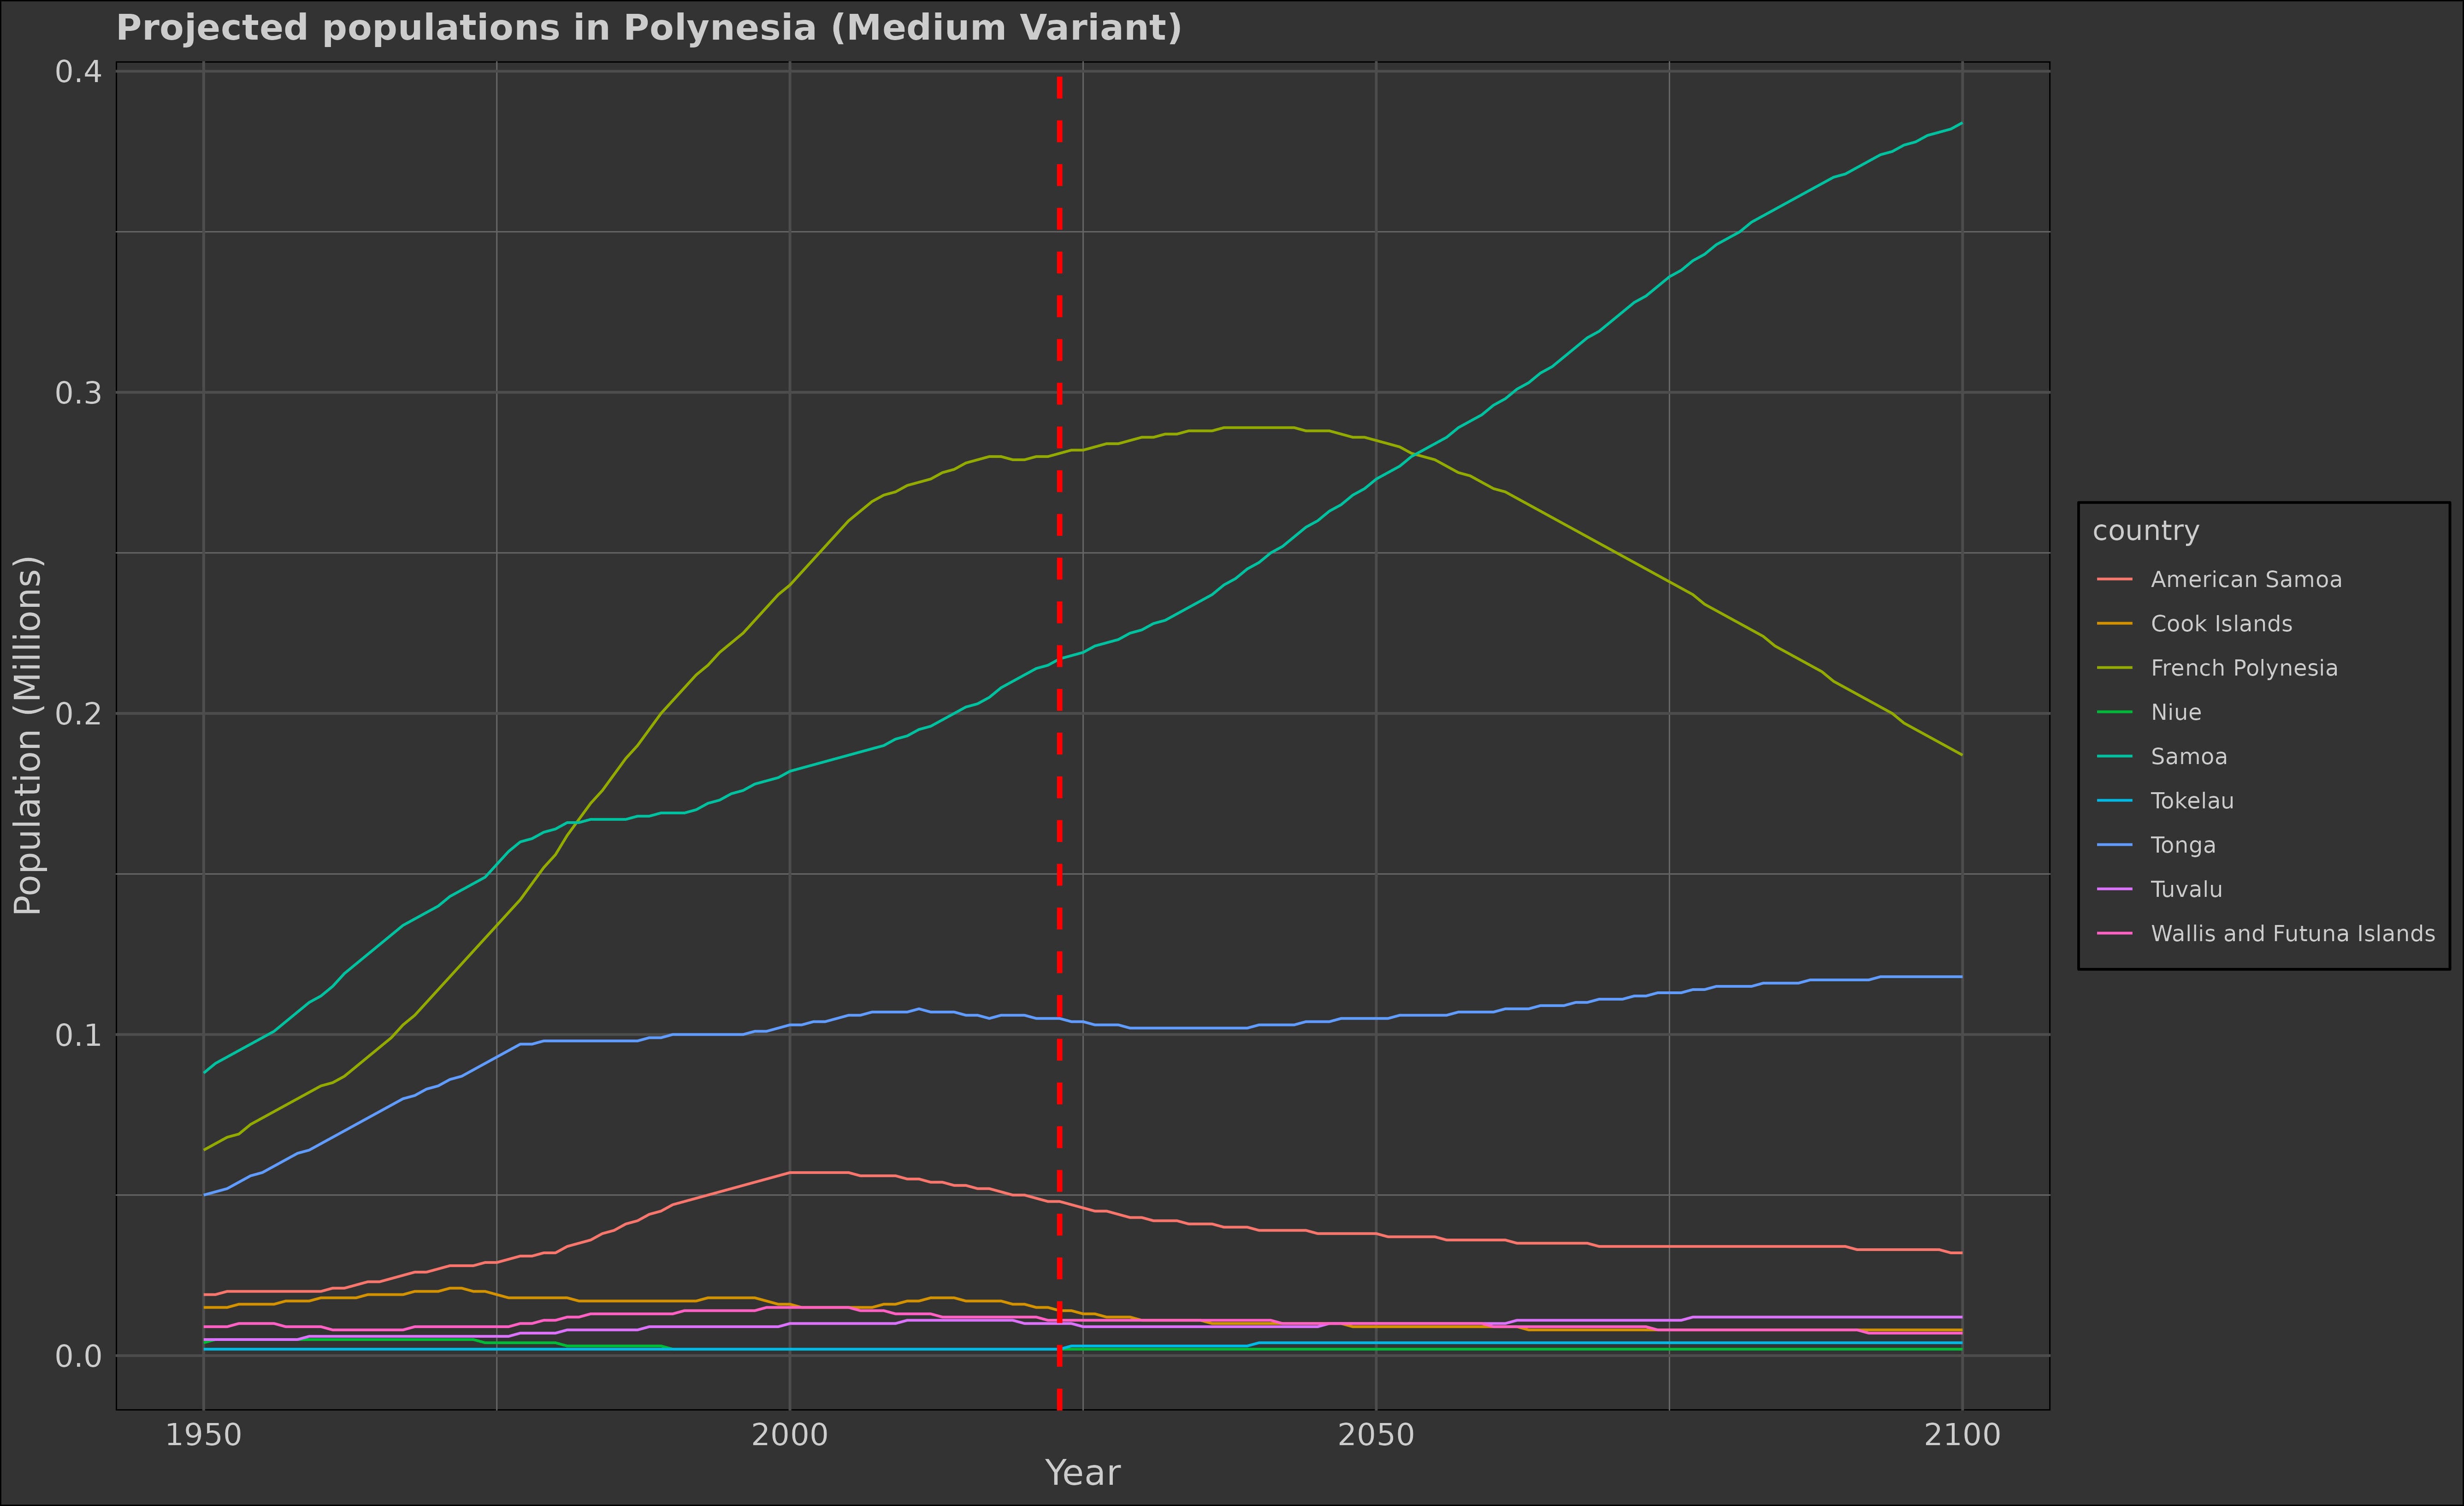Click the '0.1' y-axis tick label
Screen dimensions: 2464x1506
point(78,1035)
